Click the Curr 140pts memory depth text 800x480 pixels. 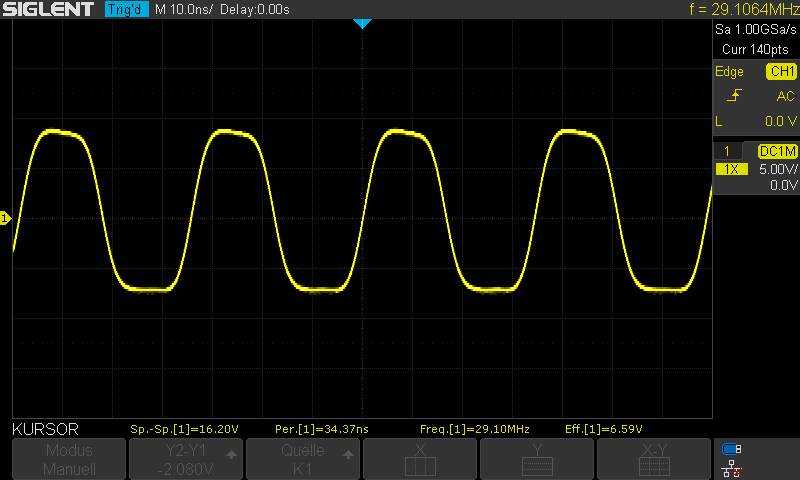tap(755, 49)
